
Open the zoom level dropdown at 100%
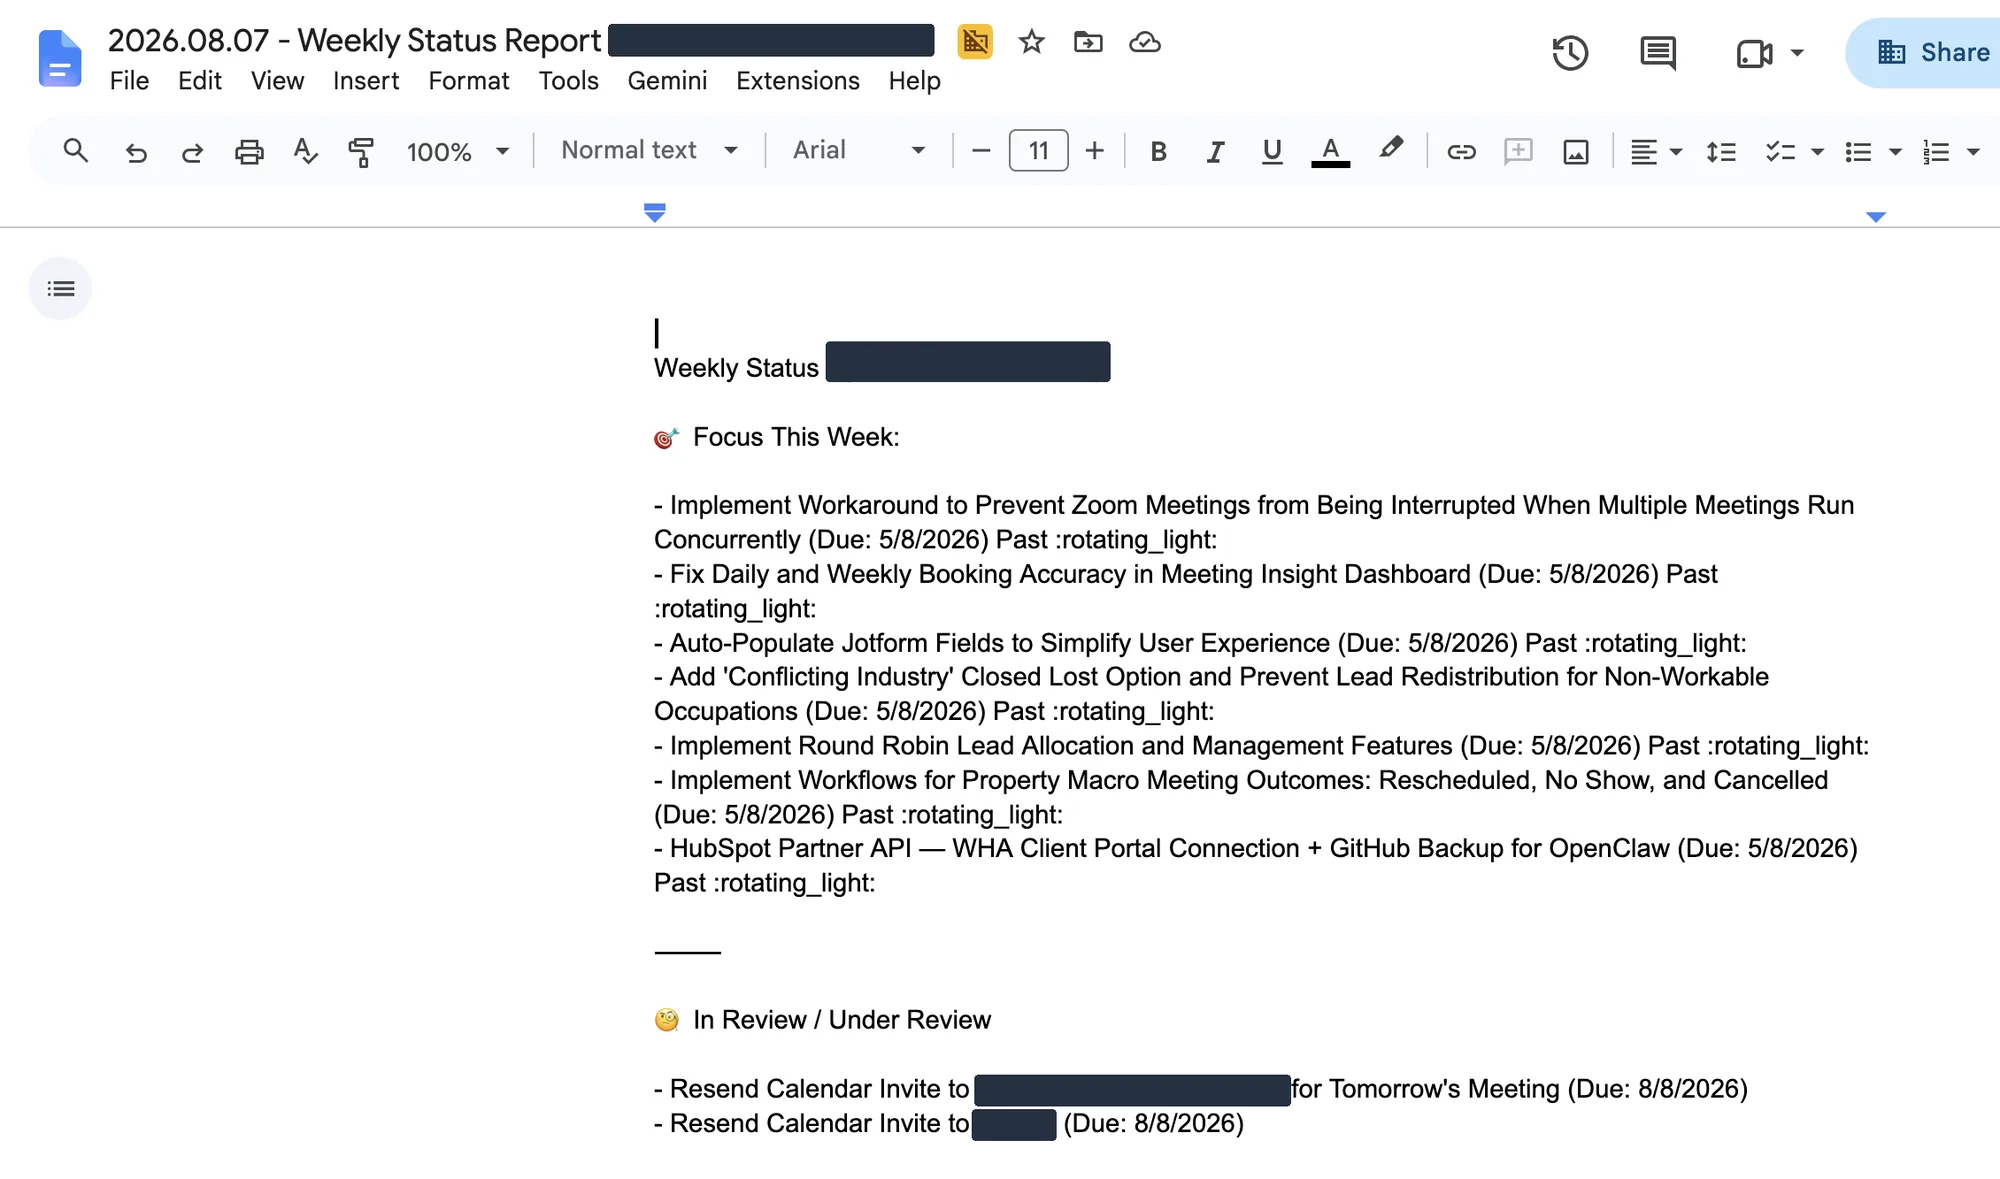point(458,151)
